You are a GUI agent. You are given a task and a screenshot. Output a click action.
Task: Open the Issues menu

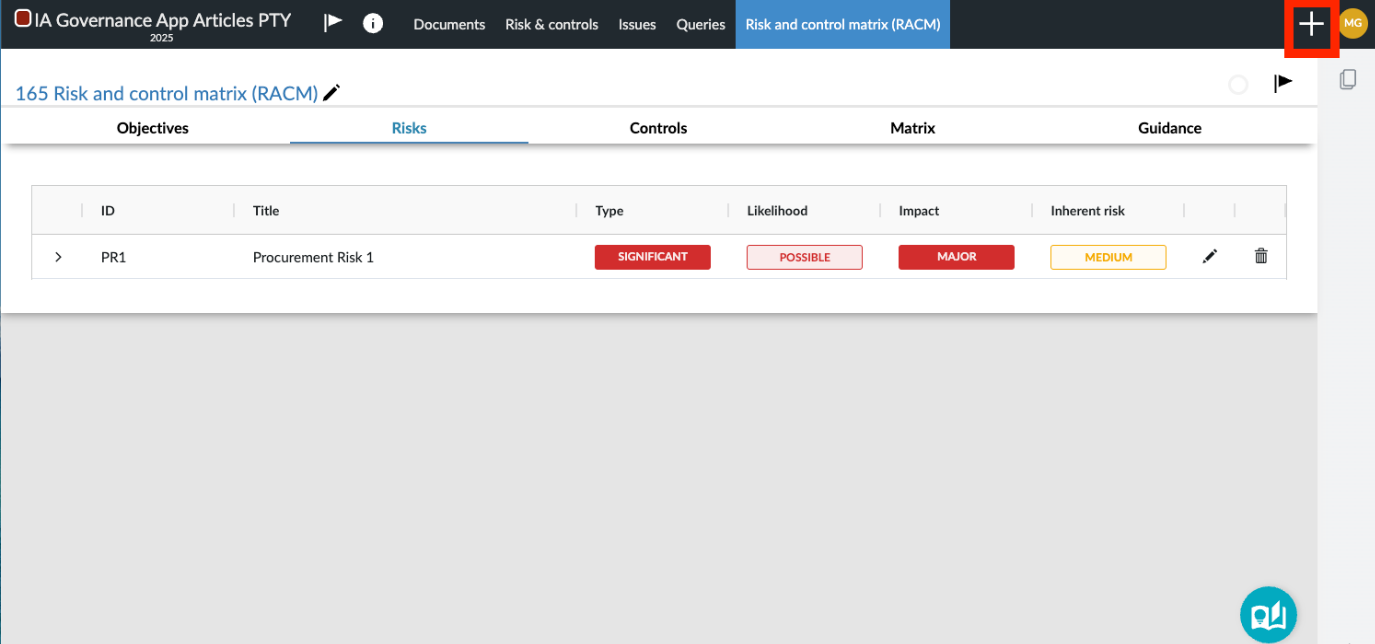[637, 24]
